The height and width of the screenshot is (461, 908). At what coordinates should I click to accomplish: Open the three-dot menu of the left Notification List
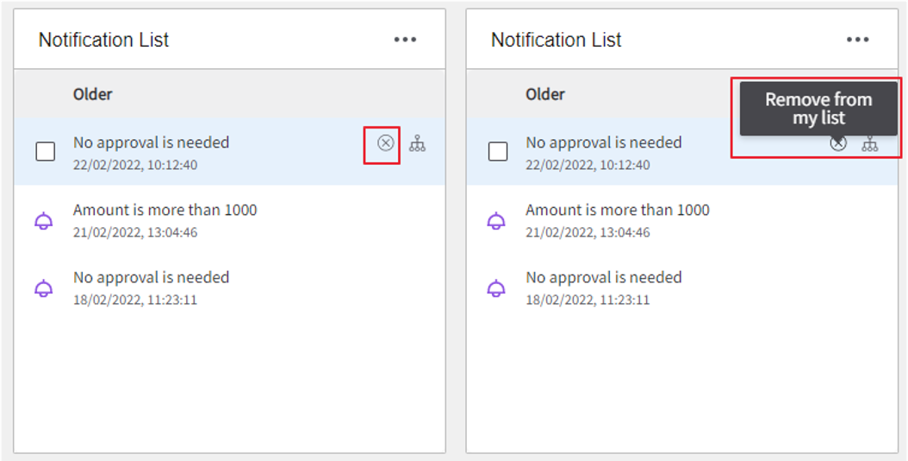point(405,39)
